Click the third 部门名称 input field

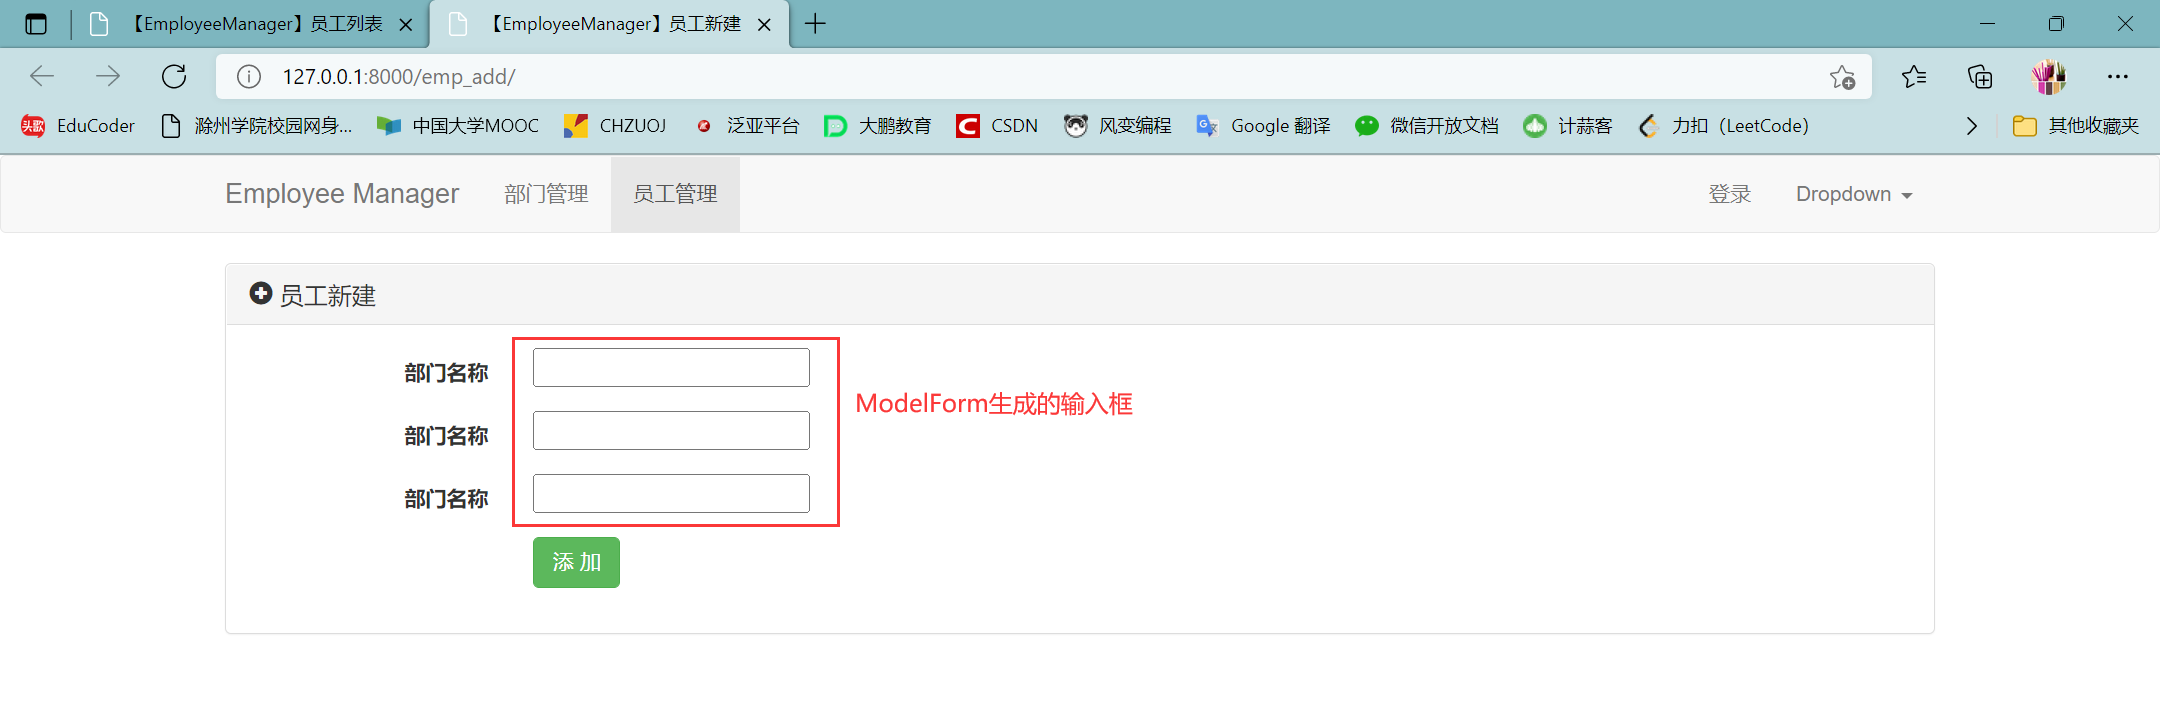[671, 493]
